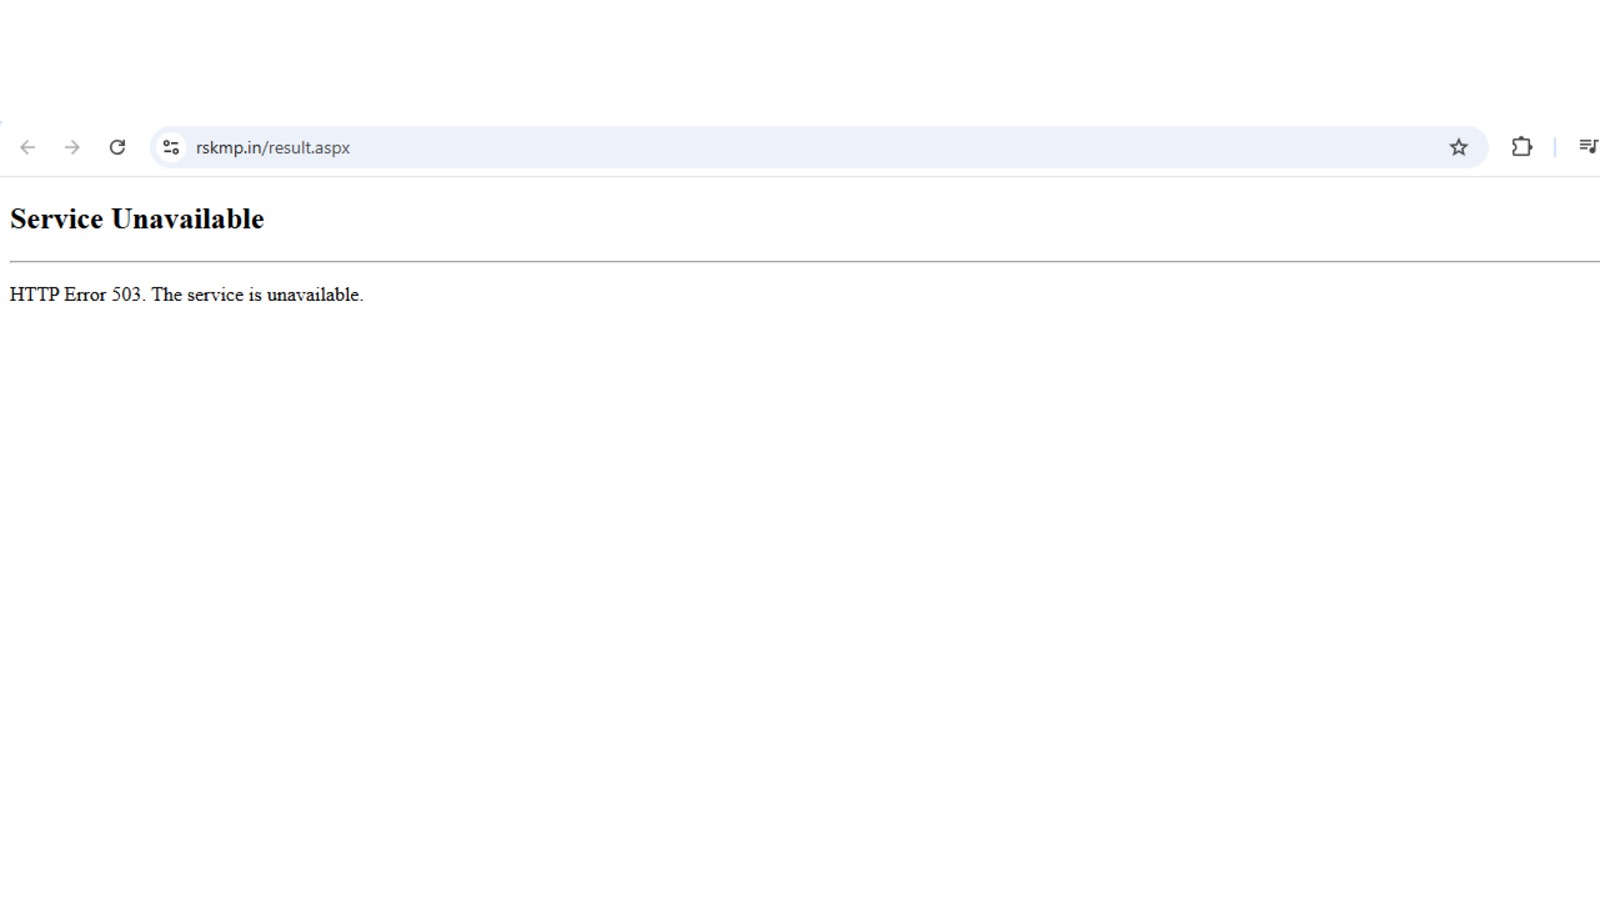The width and height of the screenshot is (1600, 900).
Task: Click 'unavailable.' ending the error sentence
Action: [314, 295]
